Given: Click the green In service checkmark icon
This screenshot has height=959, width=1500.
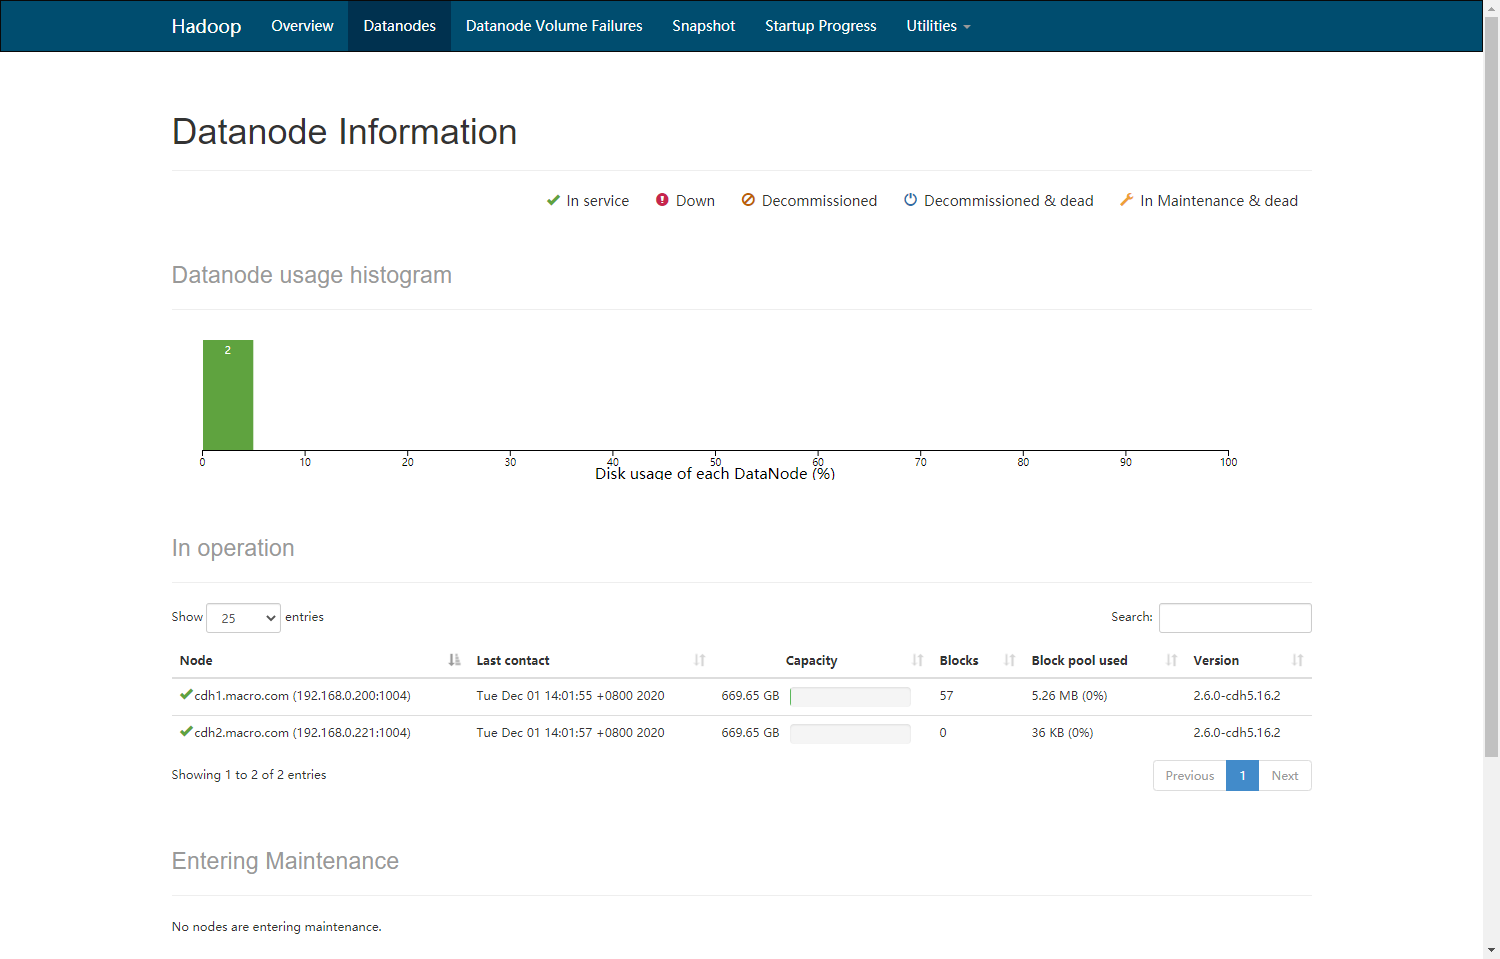Looking at the screenshot, I should point(553,200).
